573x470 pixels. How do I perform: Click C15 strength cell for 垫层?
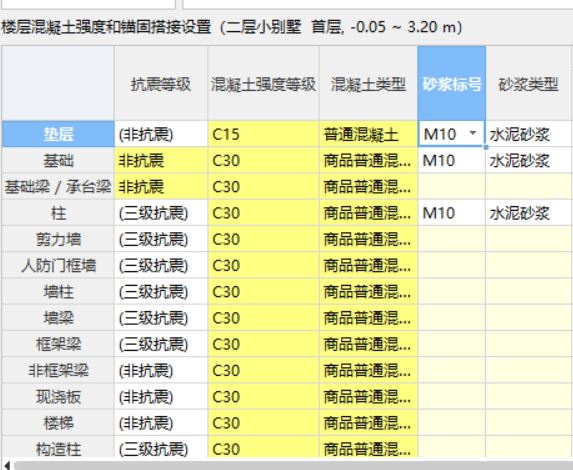pos(263,134)
